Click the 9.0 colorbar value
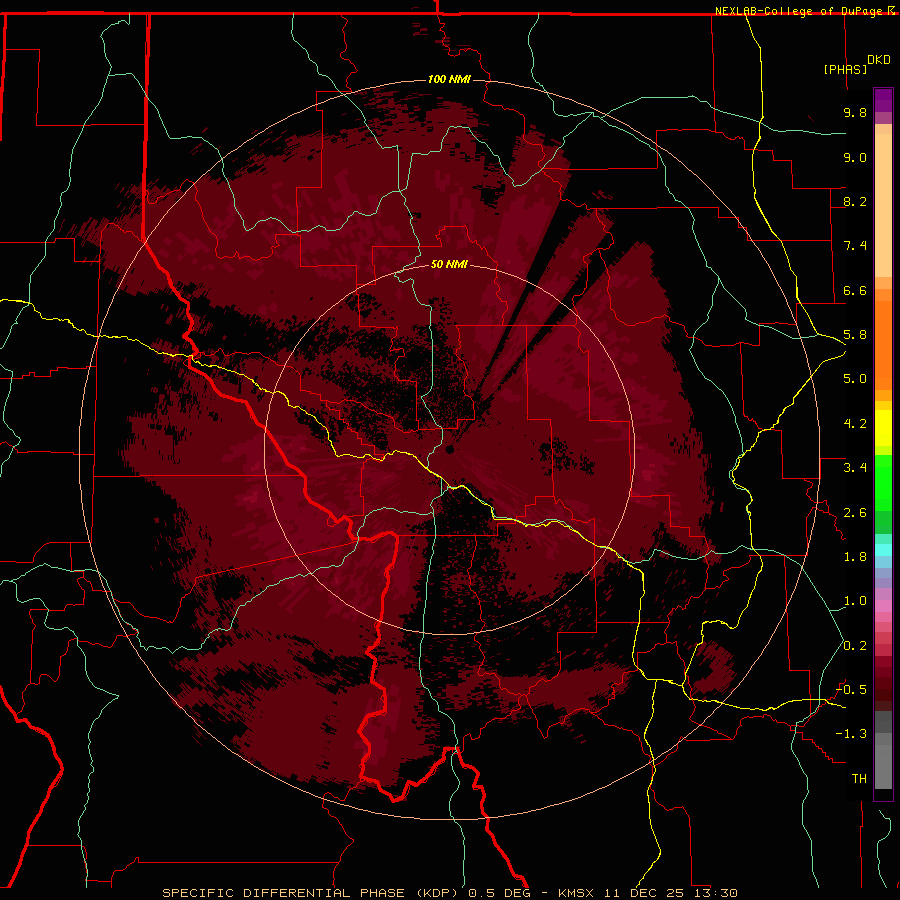The height and width of the screenshot is (900, 900). tap(855, 157)
